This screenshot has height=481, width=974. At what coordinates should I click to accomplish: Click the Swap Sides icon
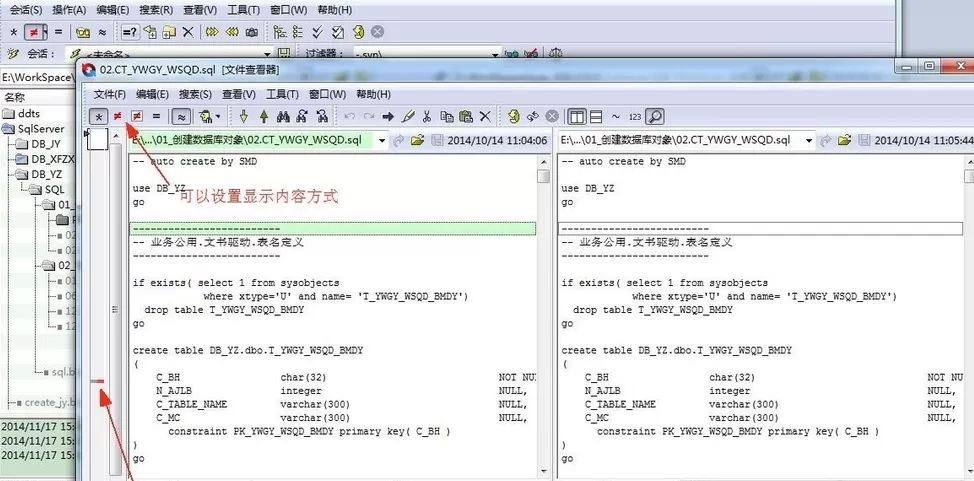tap(532, 116)
